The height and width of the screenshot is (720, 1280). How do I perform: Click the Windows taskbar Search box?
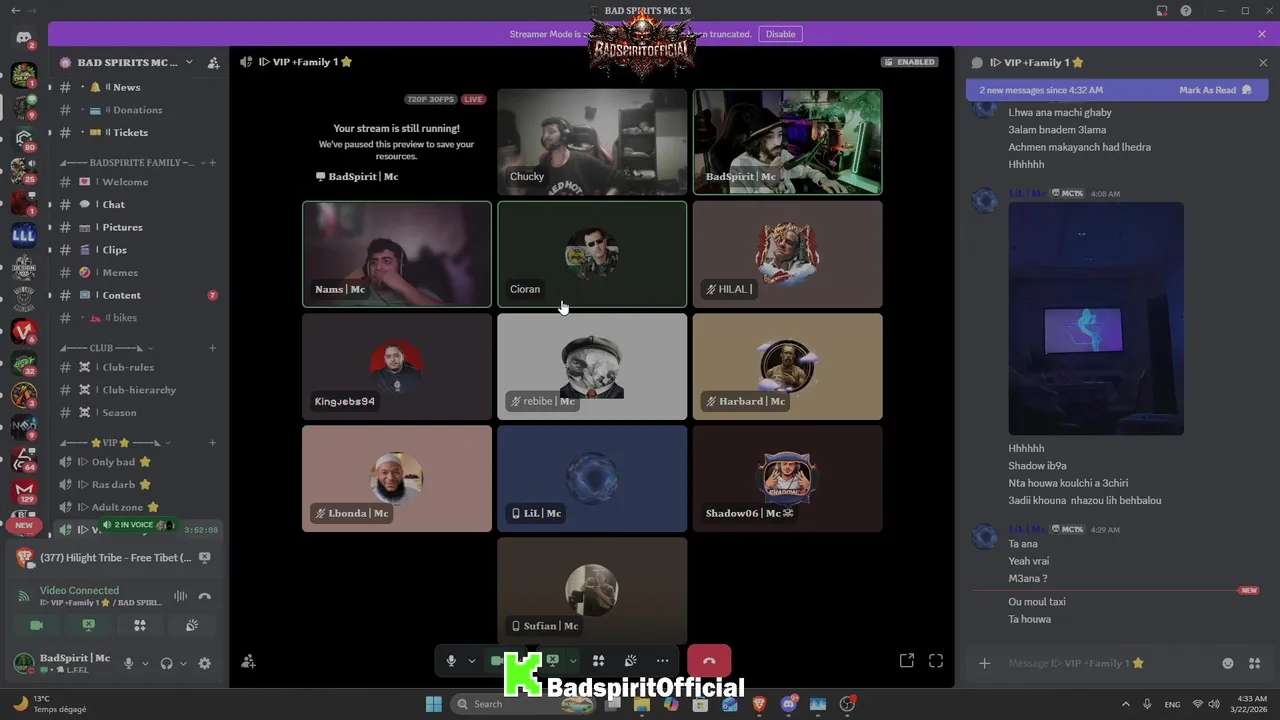coord(523,704)
